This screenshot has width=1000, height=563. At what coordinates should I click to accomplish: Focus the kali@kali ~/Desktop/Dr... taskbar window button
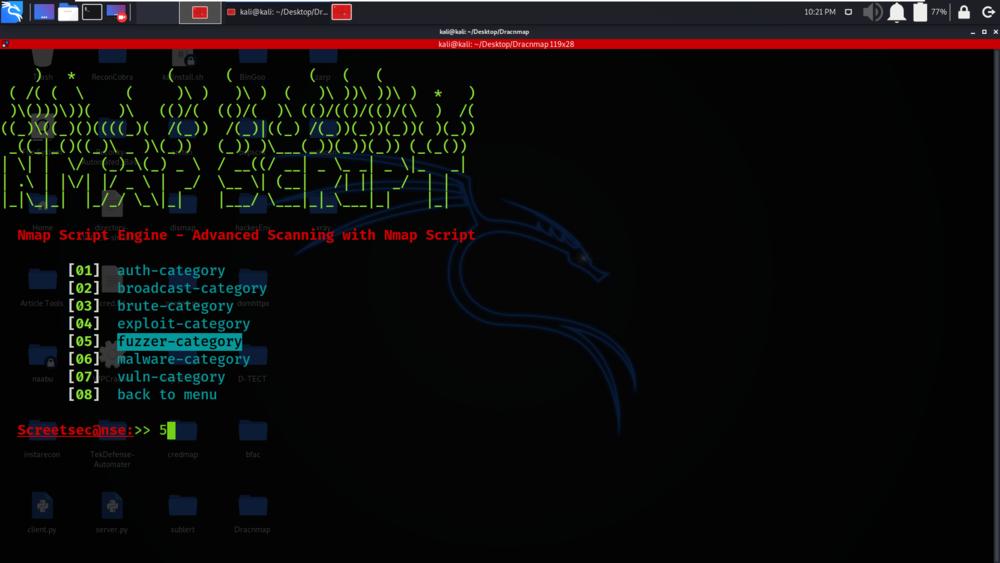tap(277, 12)
